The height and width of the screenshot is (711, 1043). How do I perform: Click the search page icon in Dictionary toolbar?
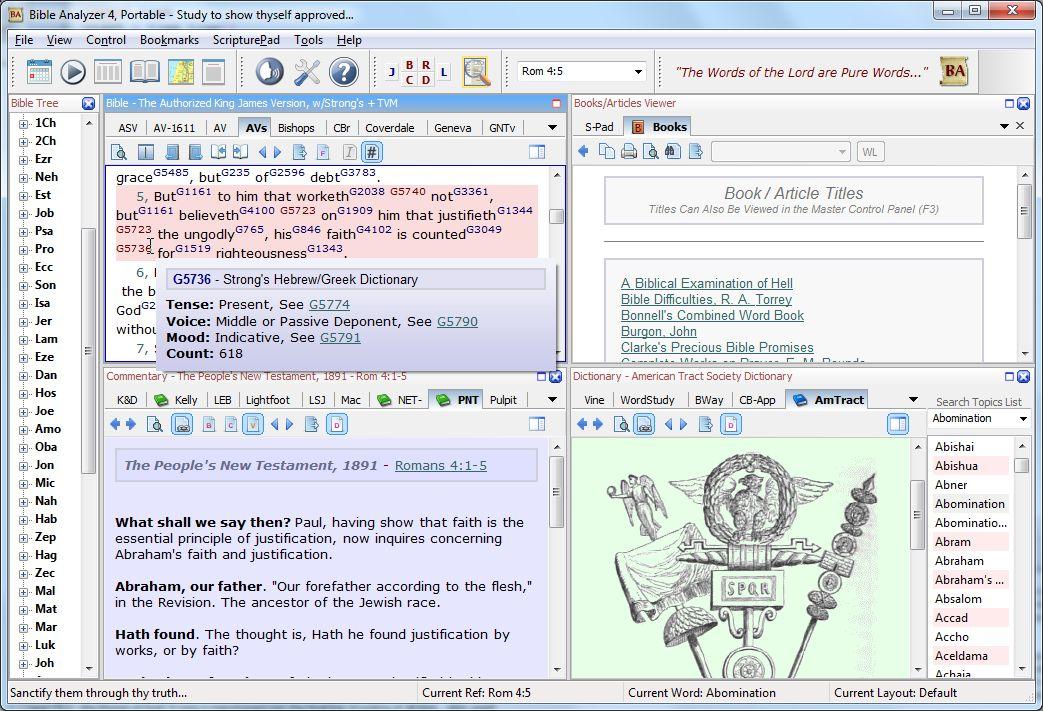click(621, 424)
